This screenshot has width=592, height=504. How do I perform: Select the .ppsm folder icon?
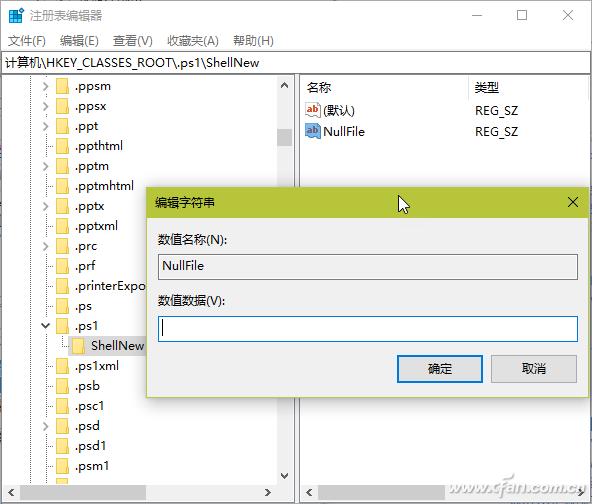point(62,86)
